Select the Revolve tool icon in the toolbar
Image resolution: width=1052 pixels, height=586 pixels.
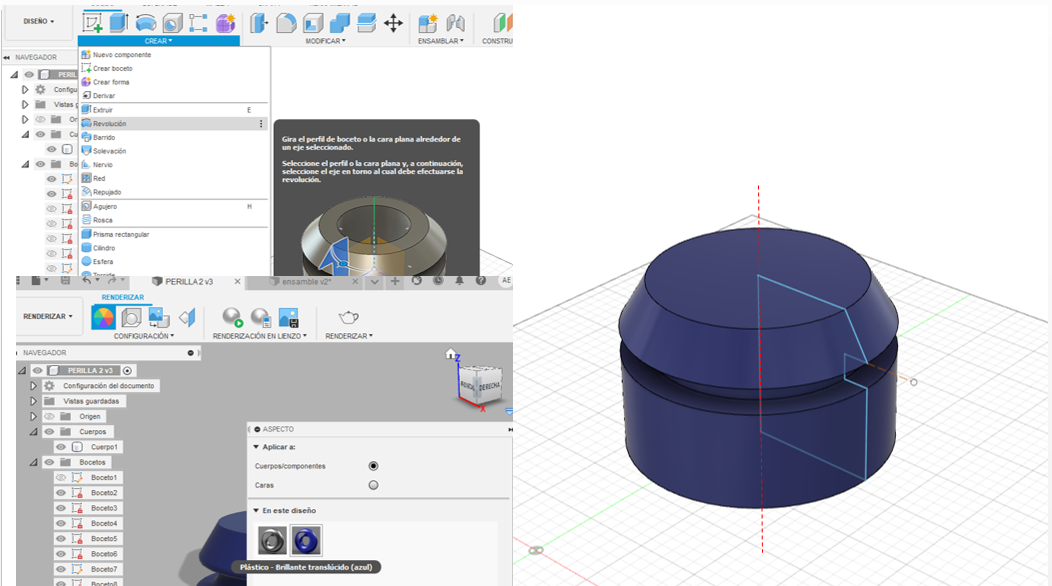tap(146, 23)
